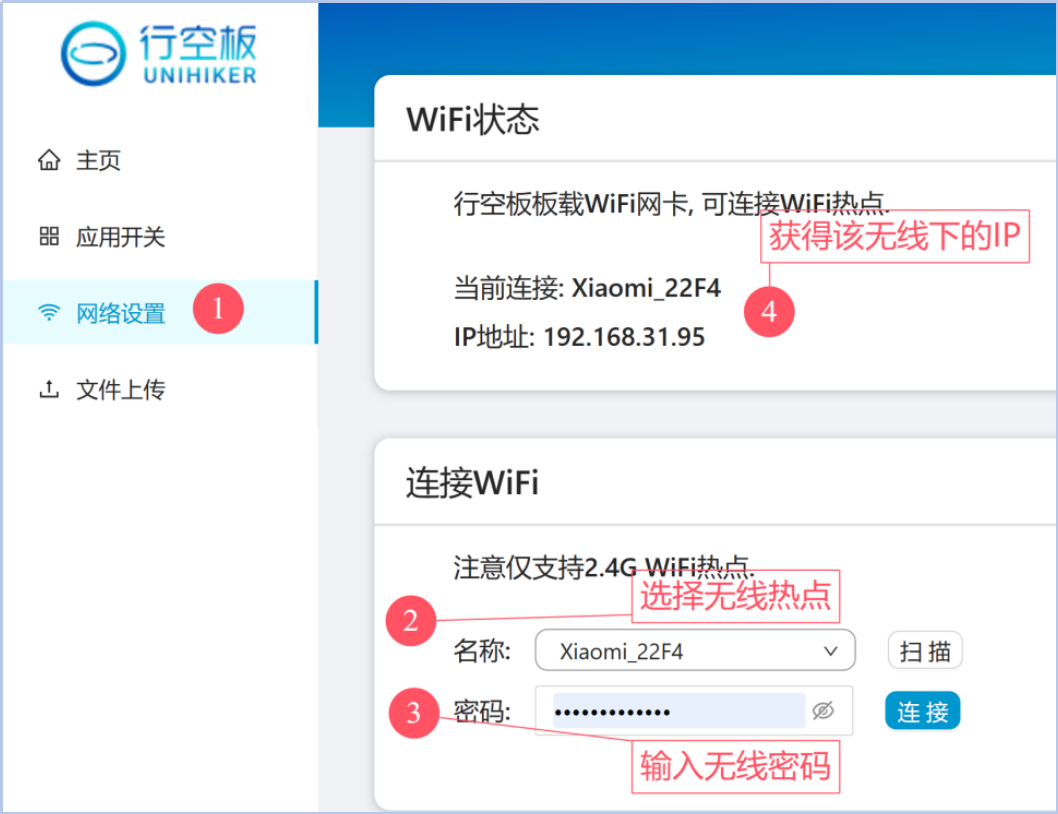This screenshot has height=814, width=1058.
Task: Click the 密码: label
Action: pyautogui.click(x=482, y=711)
